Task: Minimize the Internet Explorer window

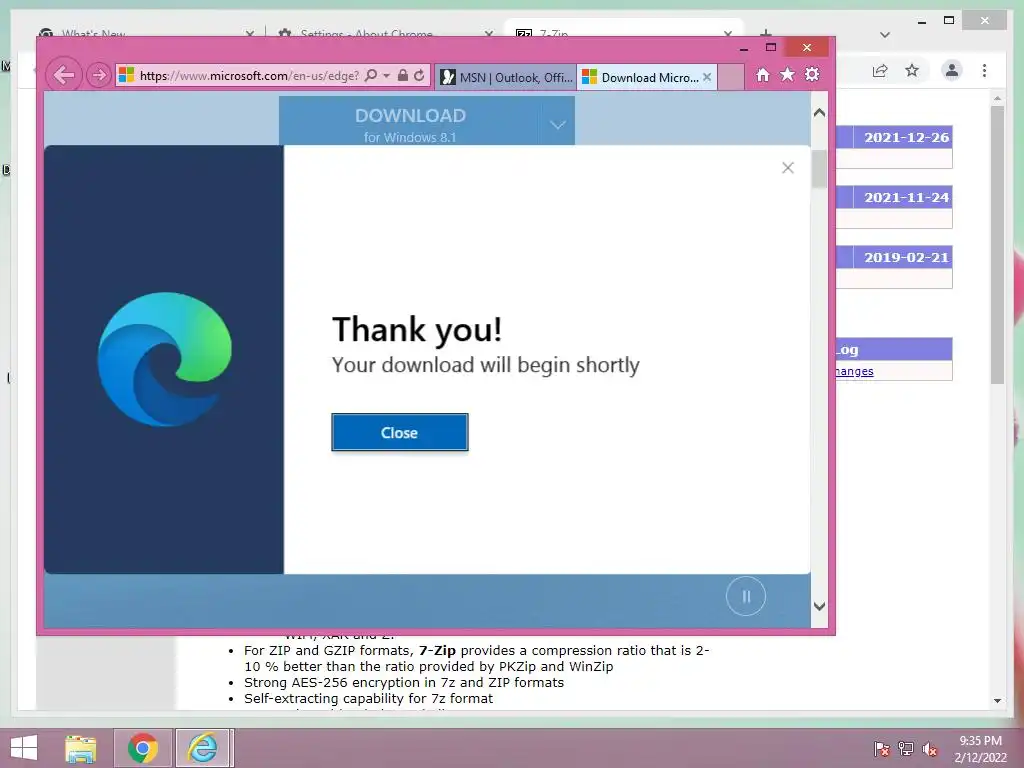Action: [744, 48]
